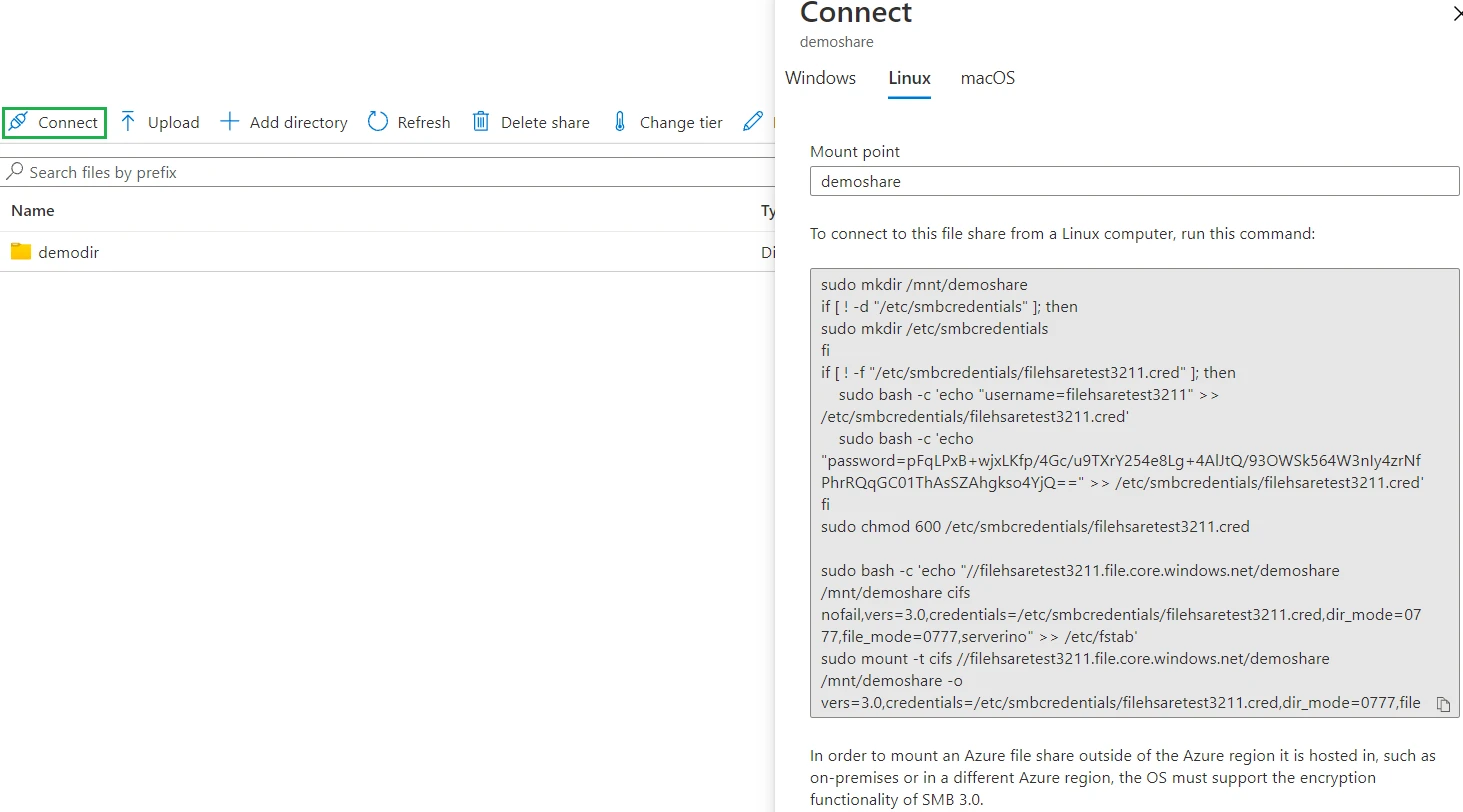Click the Mount point input field
The image size is (1463, 812).
click(1134, 181)
